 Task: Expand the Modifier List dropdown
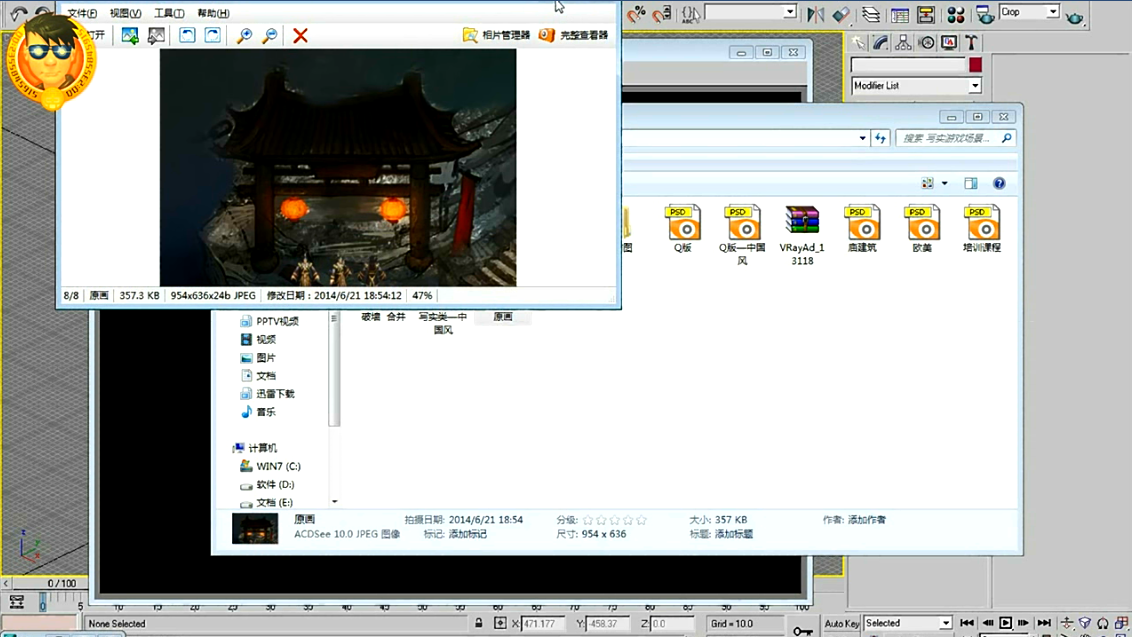click(975, 86)
